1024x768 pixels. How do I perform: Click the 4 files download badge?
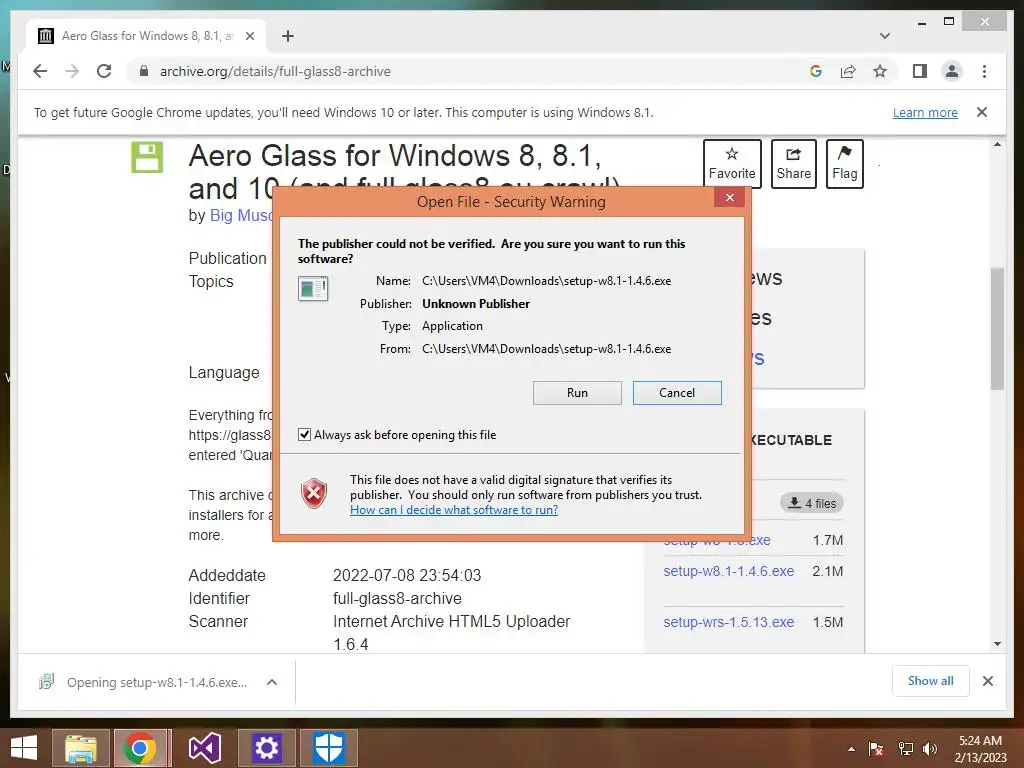click(x=812, y=503)
